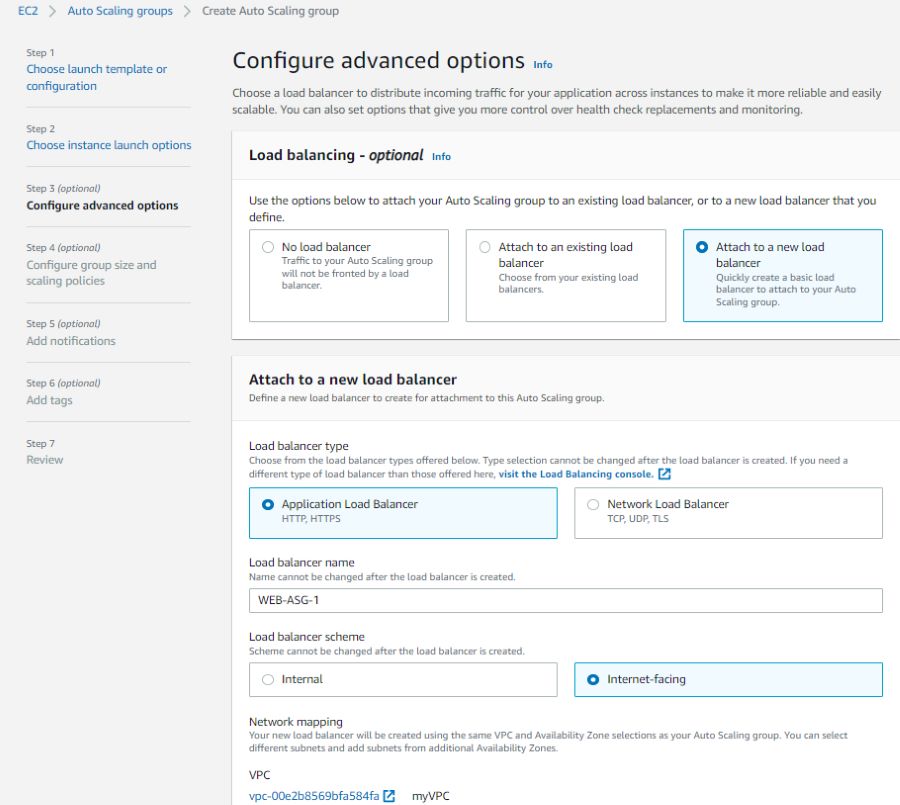This screenshot has height=805, width=900.
Task: Open the vpc-00e2b8569bfa584fa link
Action: [314, 796]
